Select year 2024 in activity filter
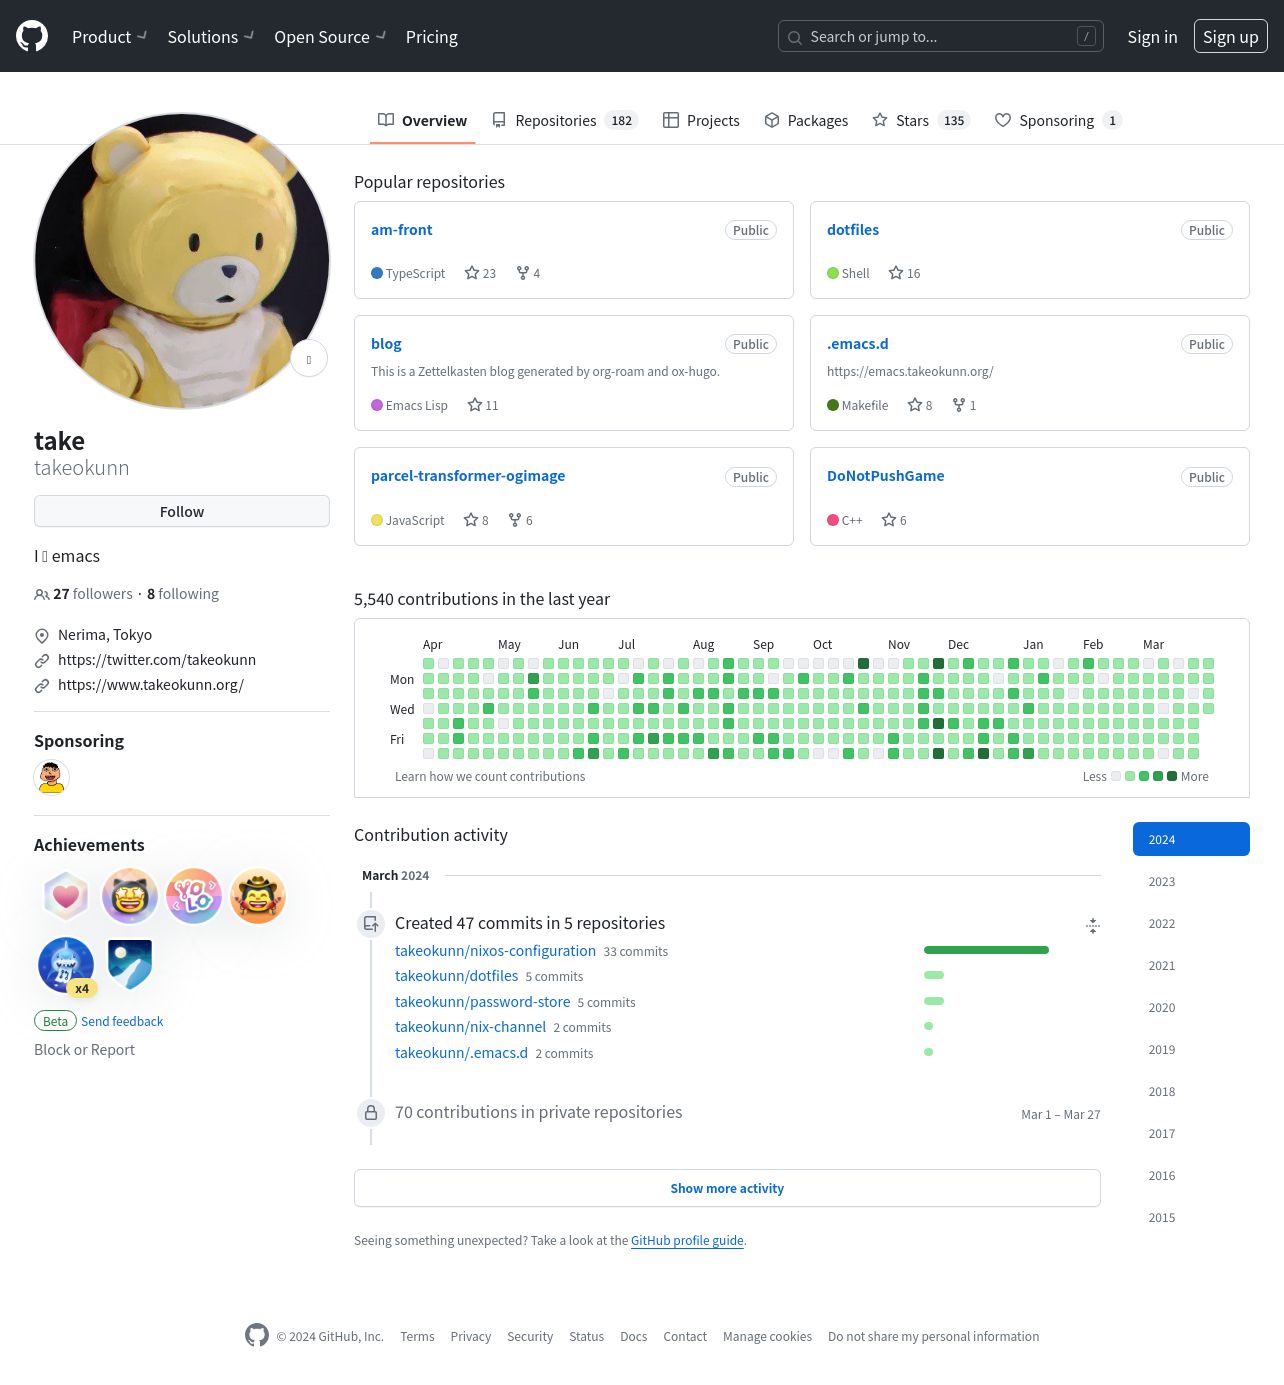The height and width of the screenshot is (1385, 1284). [1191, 839]
